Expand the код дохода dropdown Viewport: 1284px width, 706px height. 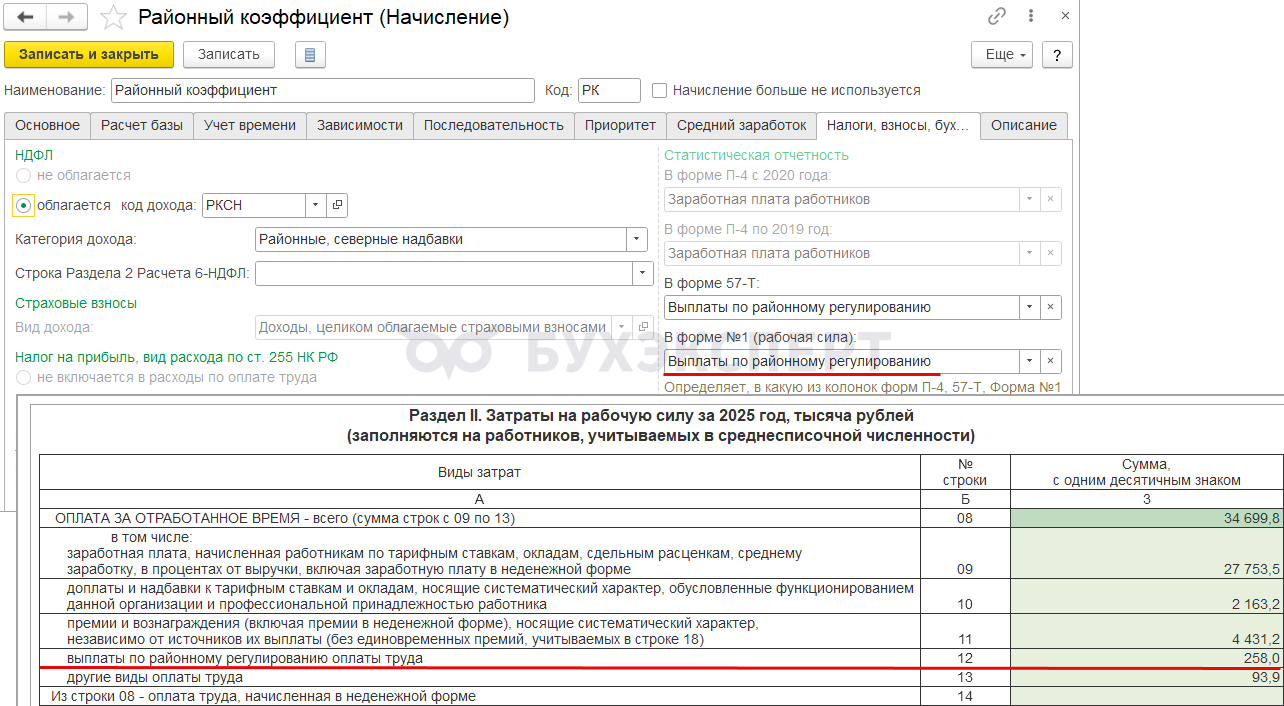coord(316,205)
